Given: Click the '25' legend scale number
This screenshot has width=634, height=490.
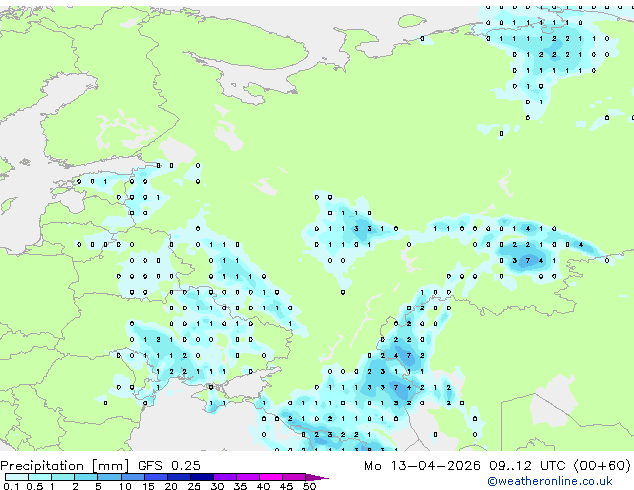Looking at the screenshot, I should click(194, 486).
